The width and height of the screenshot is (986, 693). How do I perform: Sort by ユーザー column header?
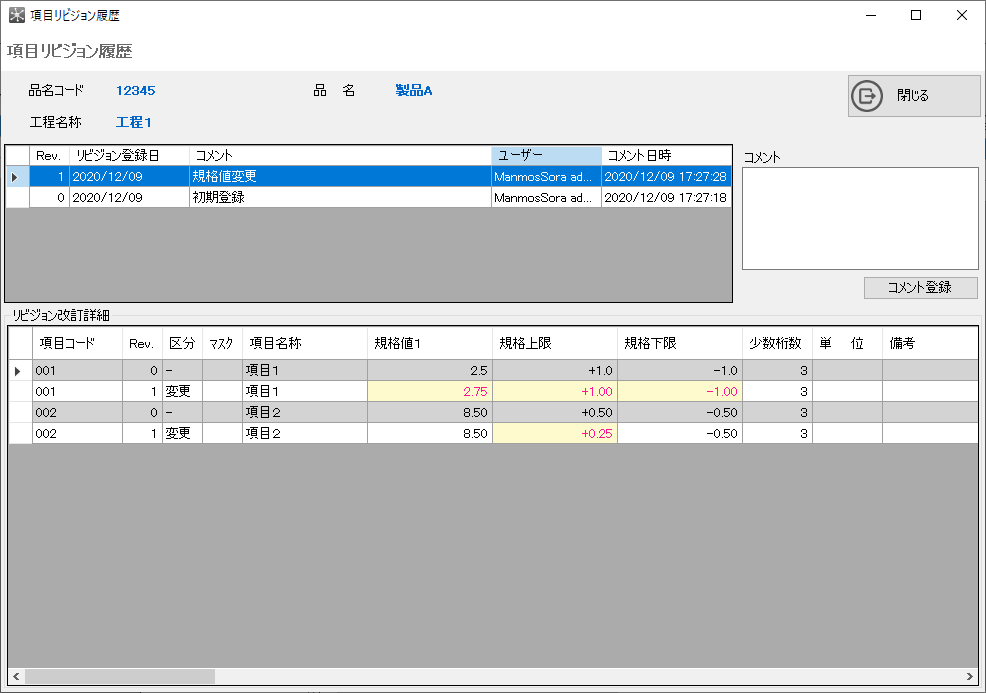point(546,156)
